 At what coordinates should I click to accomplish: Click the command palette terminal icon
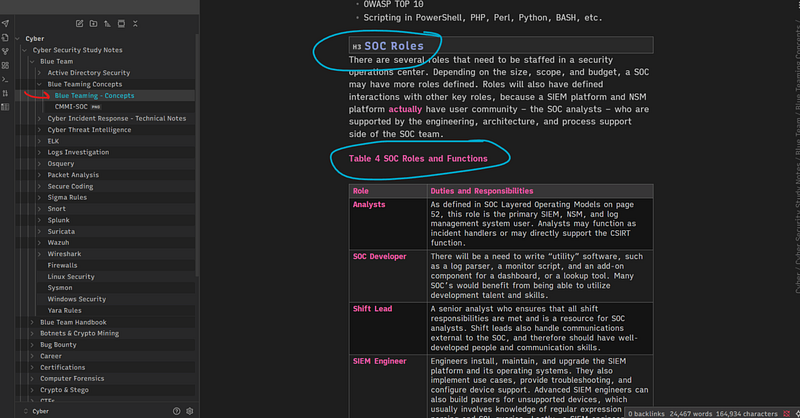pyautogui.click(x=5, y=79)
